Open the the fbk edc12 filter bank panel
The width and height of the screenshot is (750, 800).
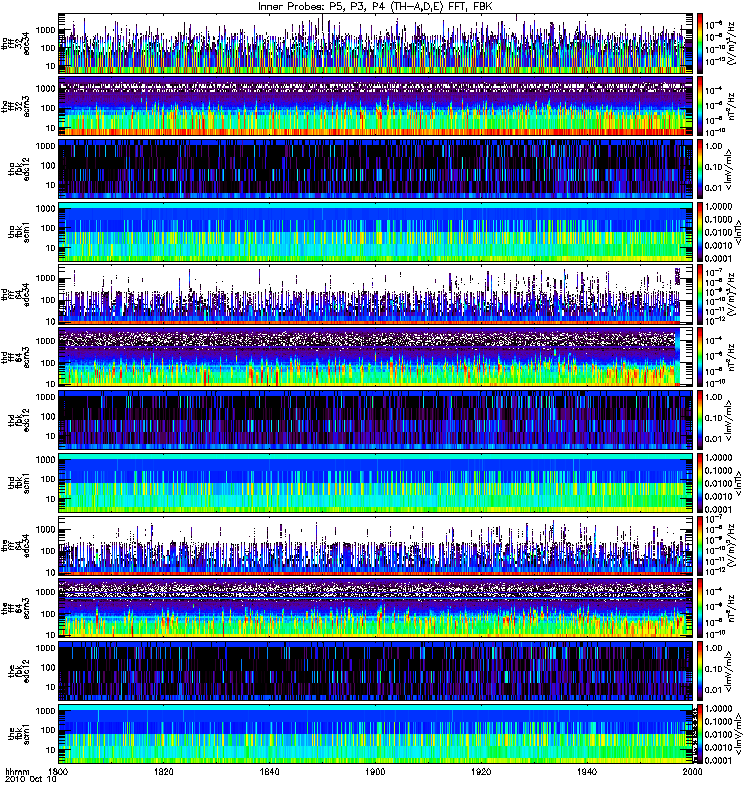[376, 671]
